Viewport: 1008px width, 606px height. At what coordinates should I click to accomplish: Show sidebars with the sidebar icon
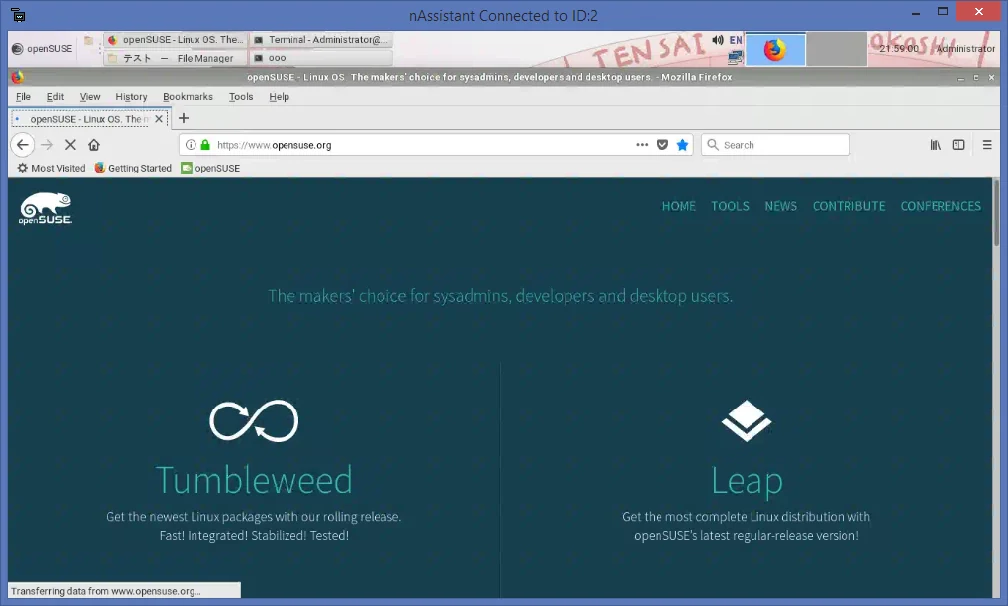click(x=958, y=145)
